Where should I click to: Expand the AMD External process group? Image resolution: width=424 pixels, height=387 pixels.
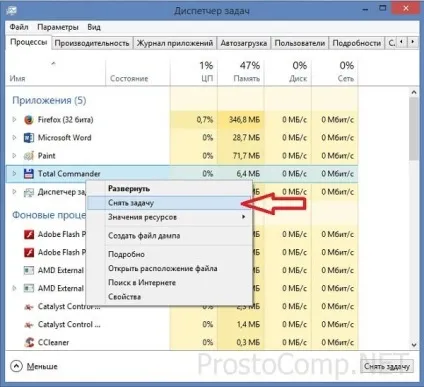click(14, 288)
